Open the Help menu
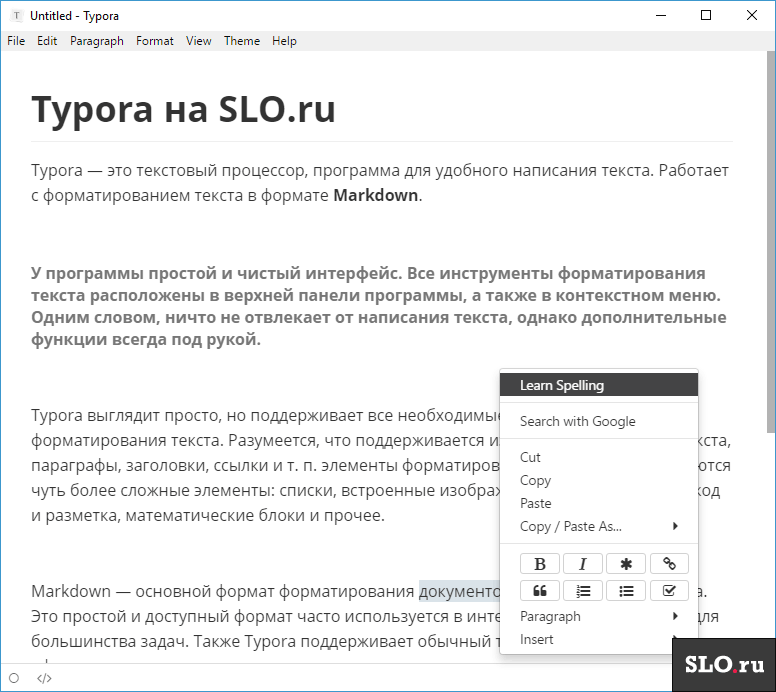This screenshot has width=776, height=692. pyautogui.click(x=284, y=41)
